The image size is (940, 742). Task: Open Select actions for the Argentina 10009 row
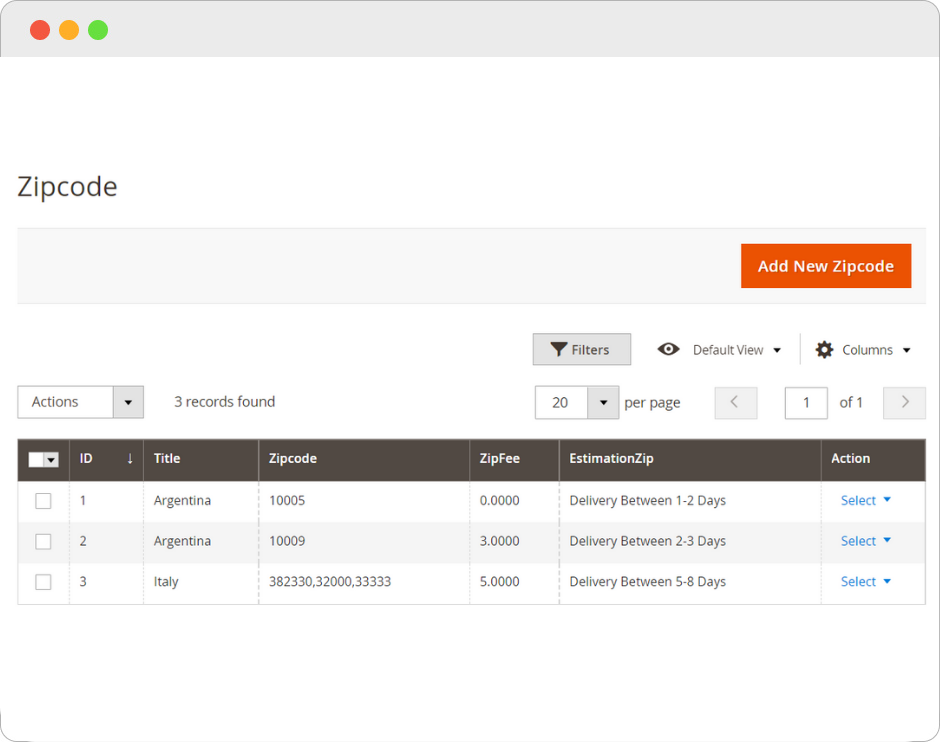pyautogui.click(x=857, y=540)
